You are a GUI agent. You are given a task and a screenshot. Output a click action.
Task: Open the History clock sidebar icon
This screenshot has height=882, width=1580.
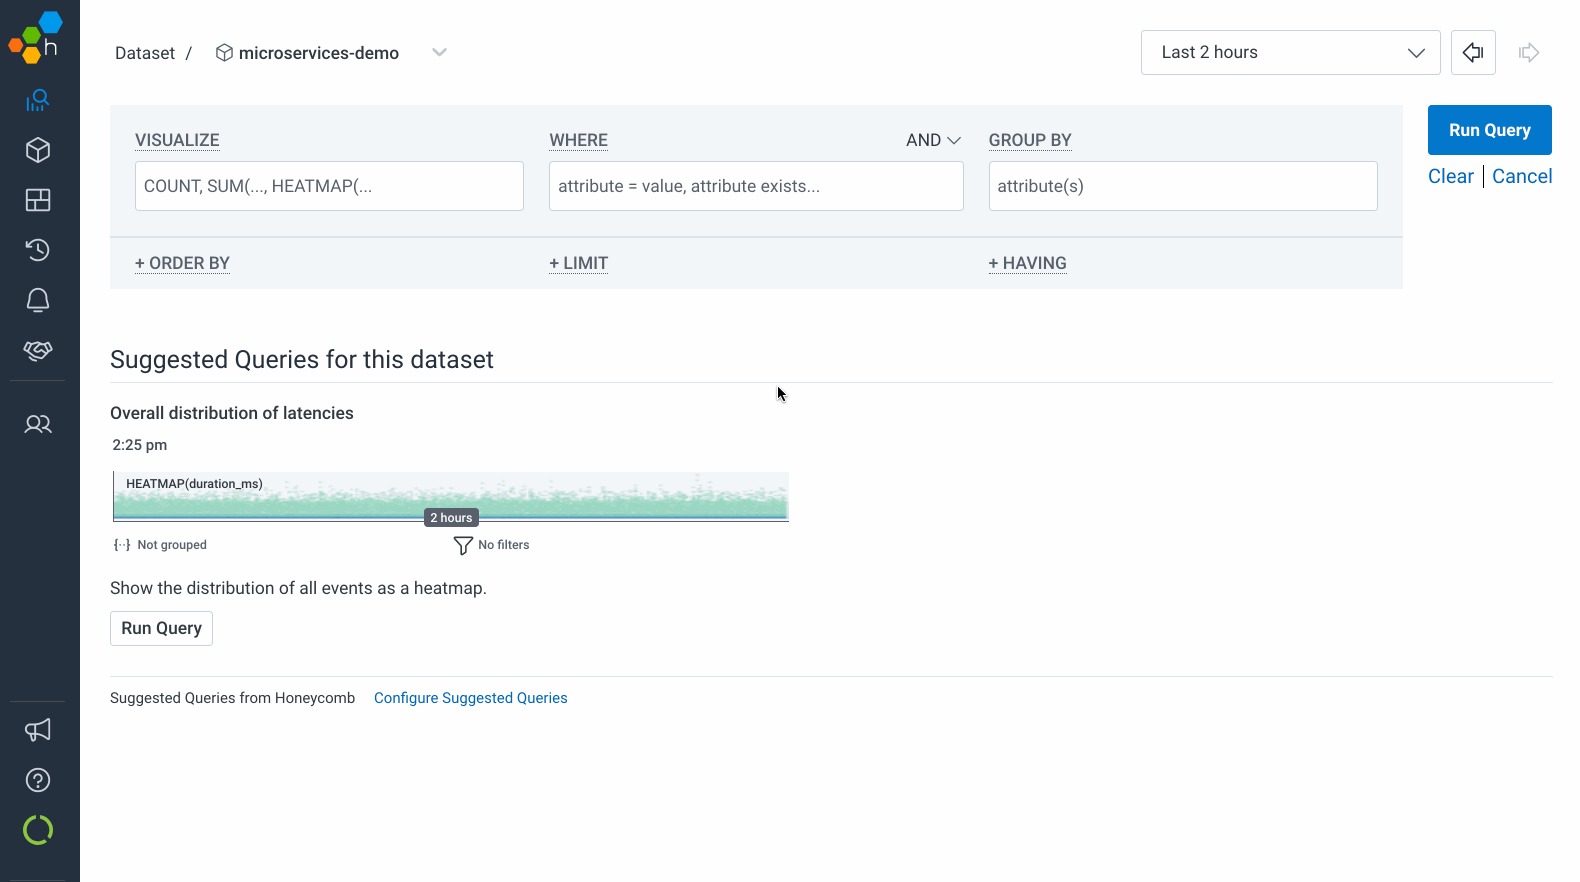pos(38,250)
